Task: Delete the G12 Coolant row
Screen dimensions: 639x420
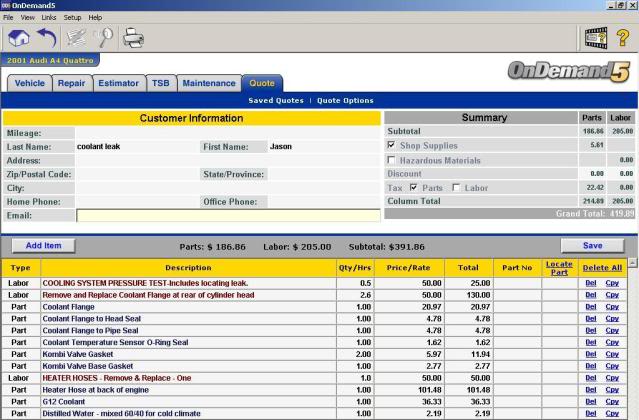Action: (591, 401)
